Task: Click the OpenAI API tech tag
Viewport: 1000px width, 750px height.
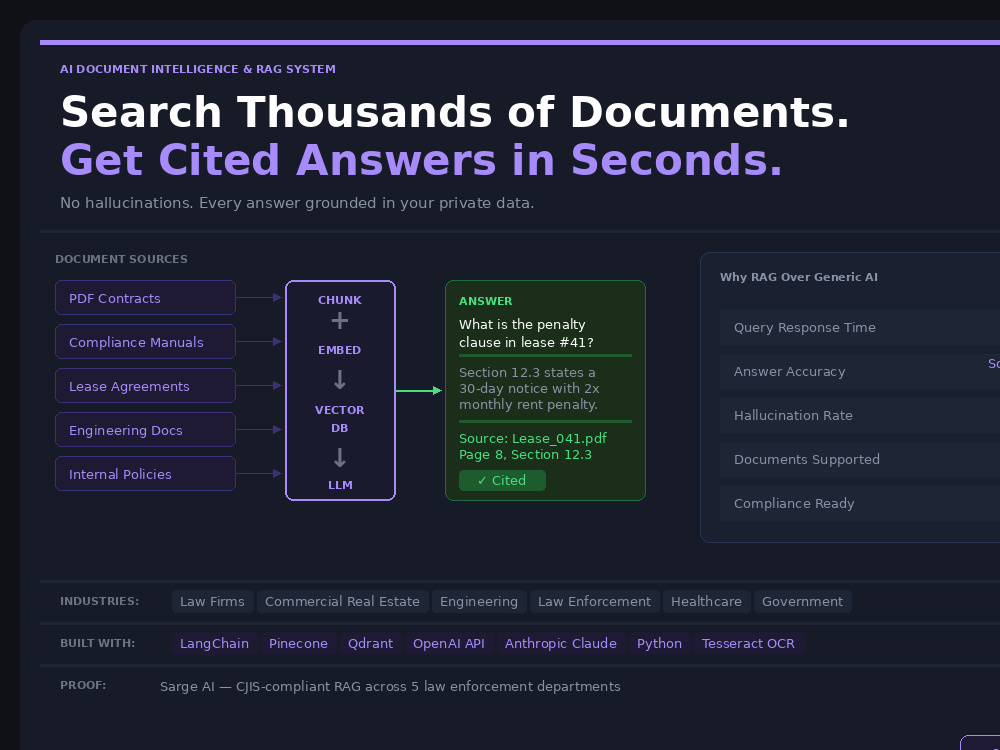Action: (449, 643)
